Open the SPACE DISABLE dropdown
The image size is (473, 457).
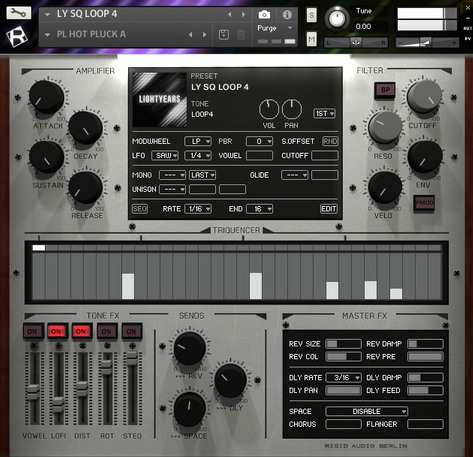(367, 411)
